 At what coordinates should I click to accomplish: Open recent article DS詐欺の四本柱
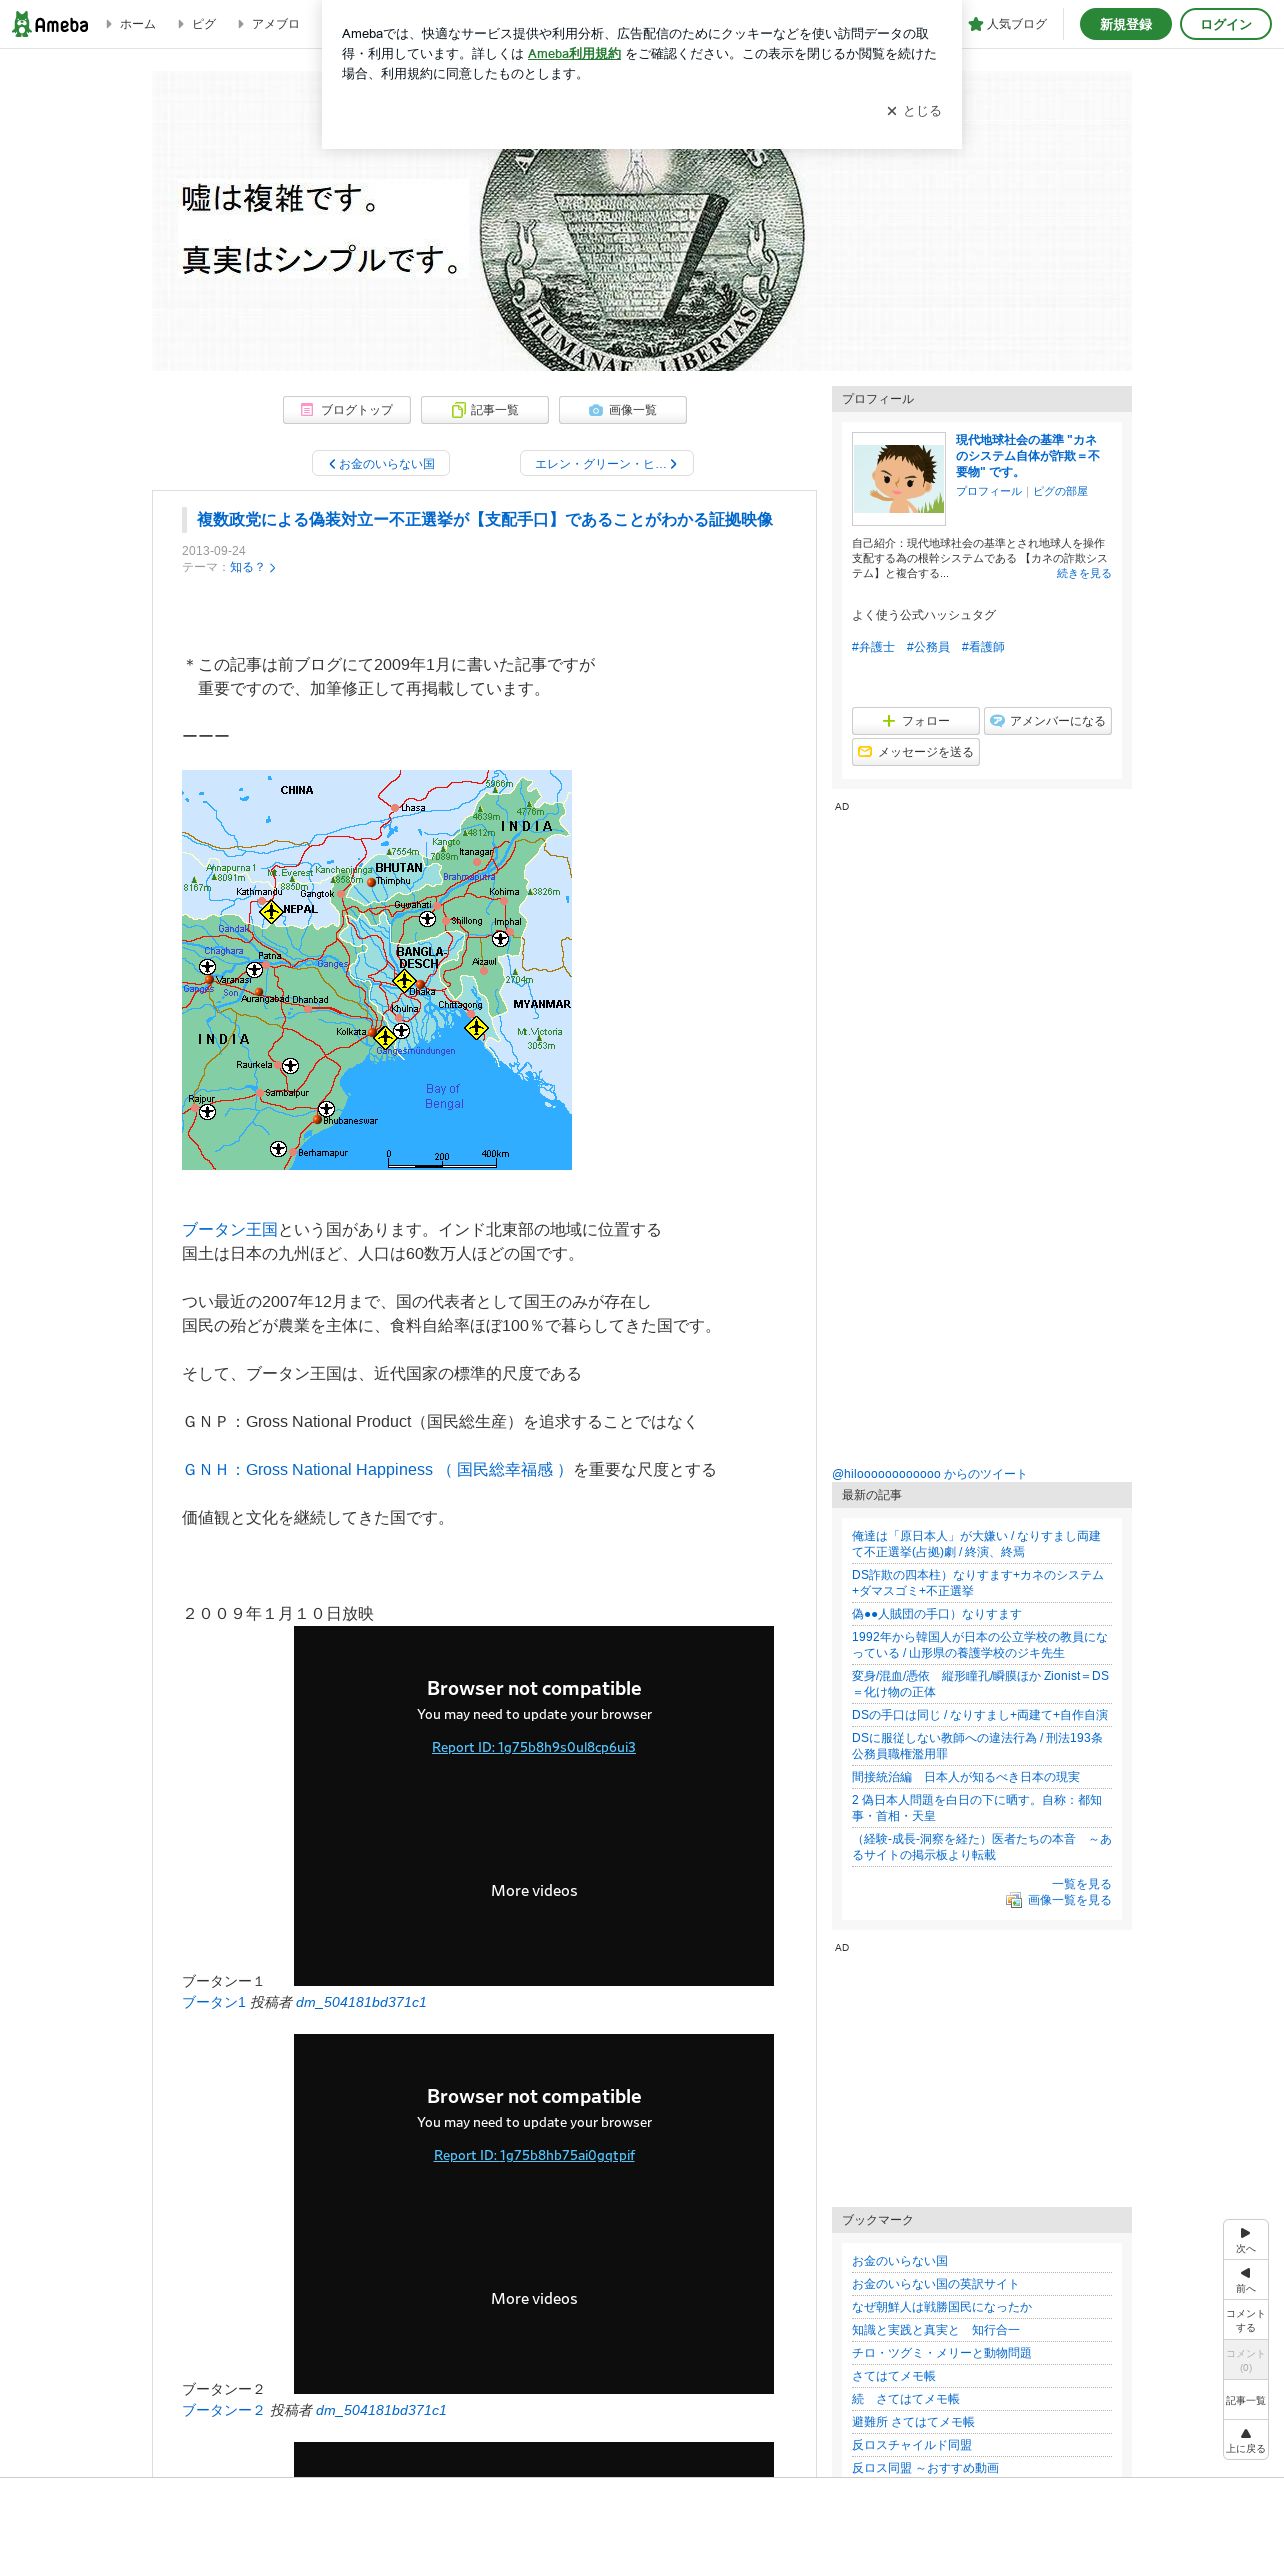[978, 1583]
